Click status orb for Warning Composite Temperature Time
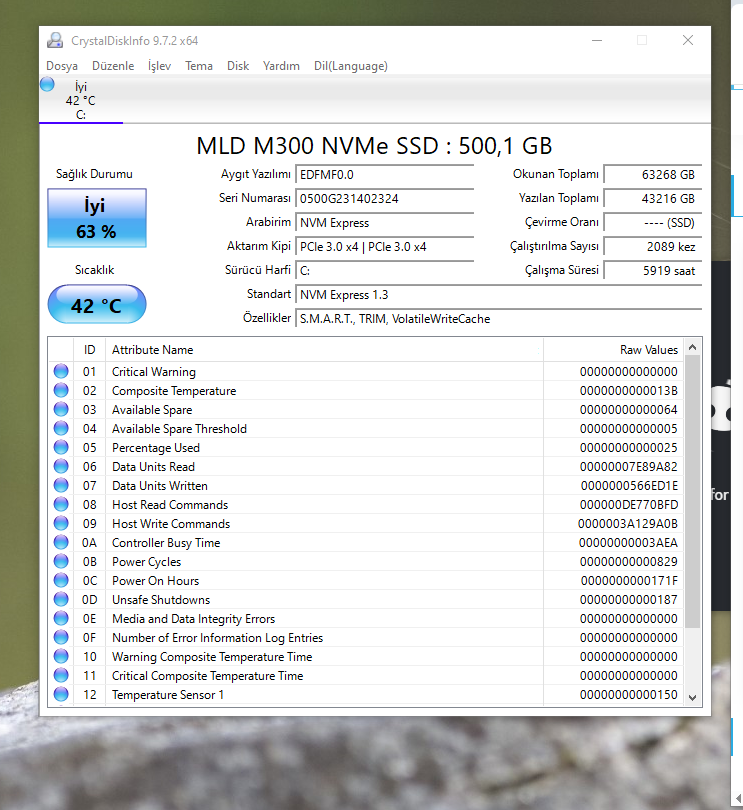 click(61, 656)
